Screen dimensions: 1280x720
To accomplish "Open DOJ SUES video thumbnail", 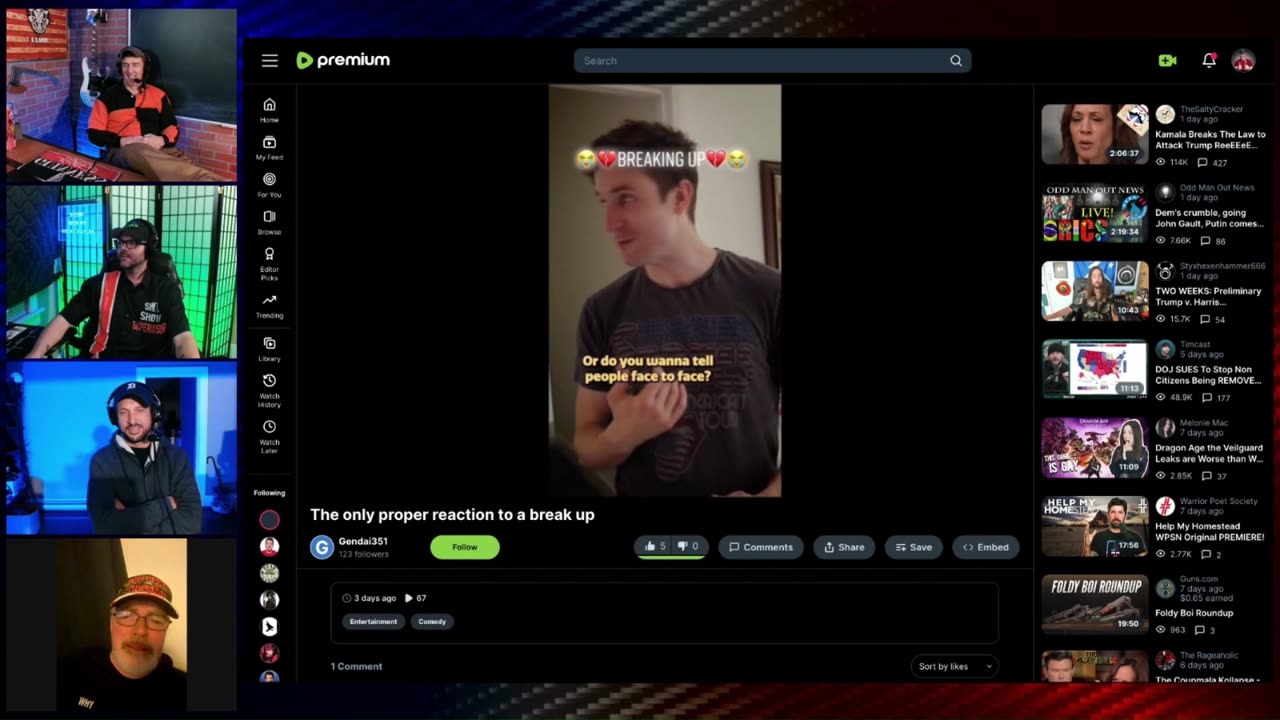I will coord(1095,369).
